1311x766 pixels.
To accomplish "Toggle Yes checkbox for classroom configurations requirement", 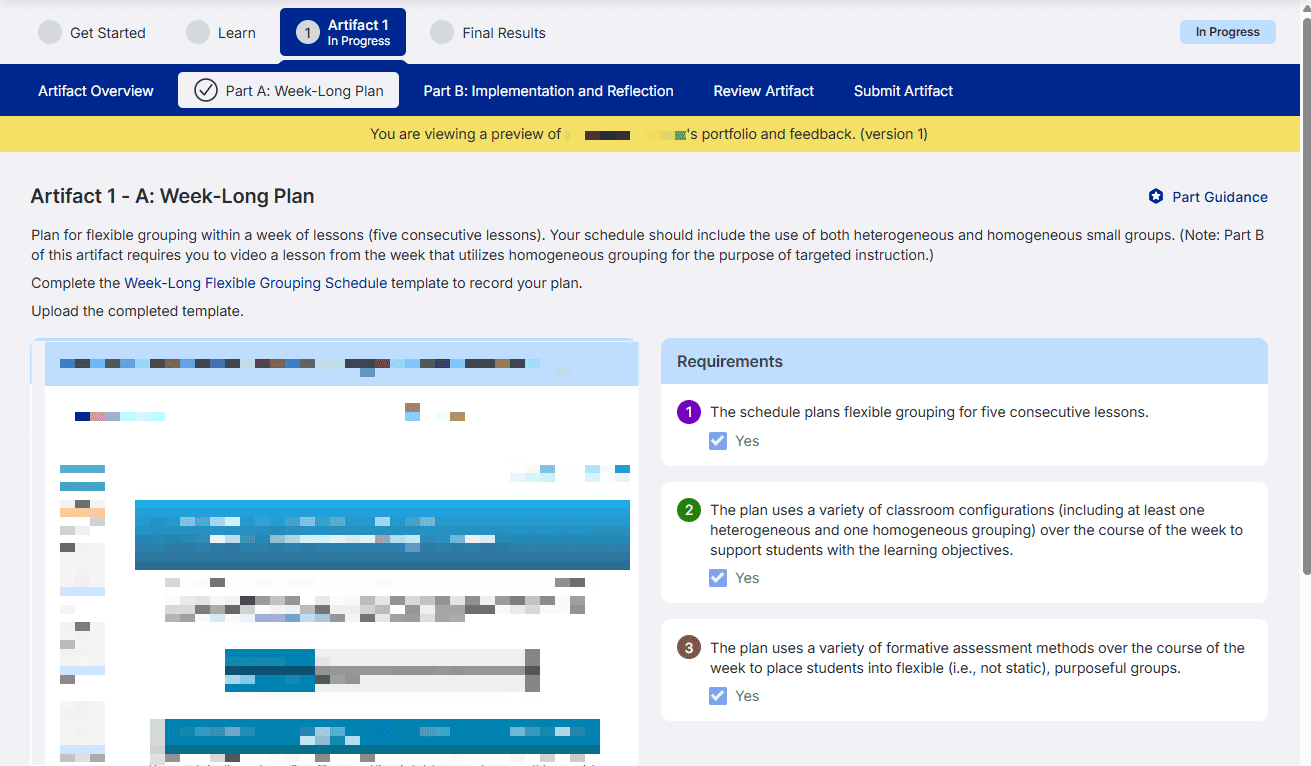I will [x=718, y=578].
